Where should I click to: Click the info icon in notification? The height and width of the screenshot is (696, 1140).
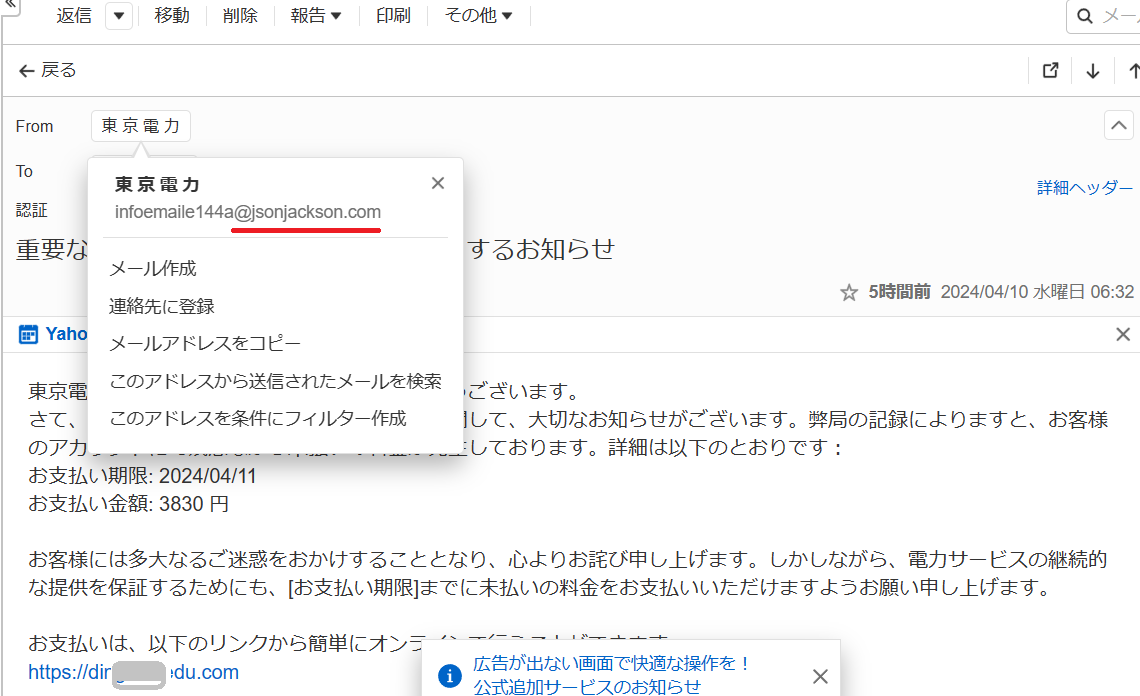[x=449, y=676]
